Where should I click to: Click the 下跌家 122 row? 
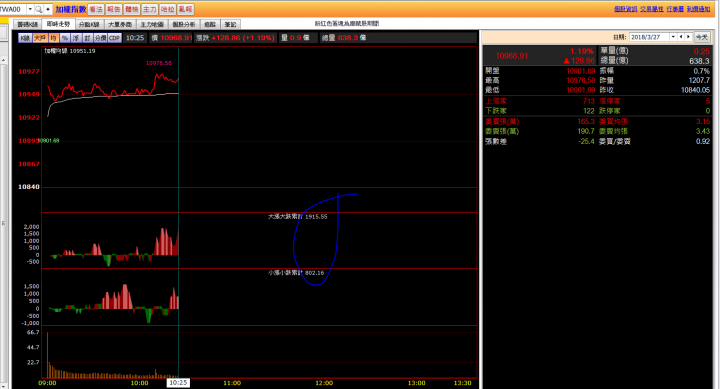point(540,111)
